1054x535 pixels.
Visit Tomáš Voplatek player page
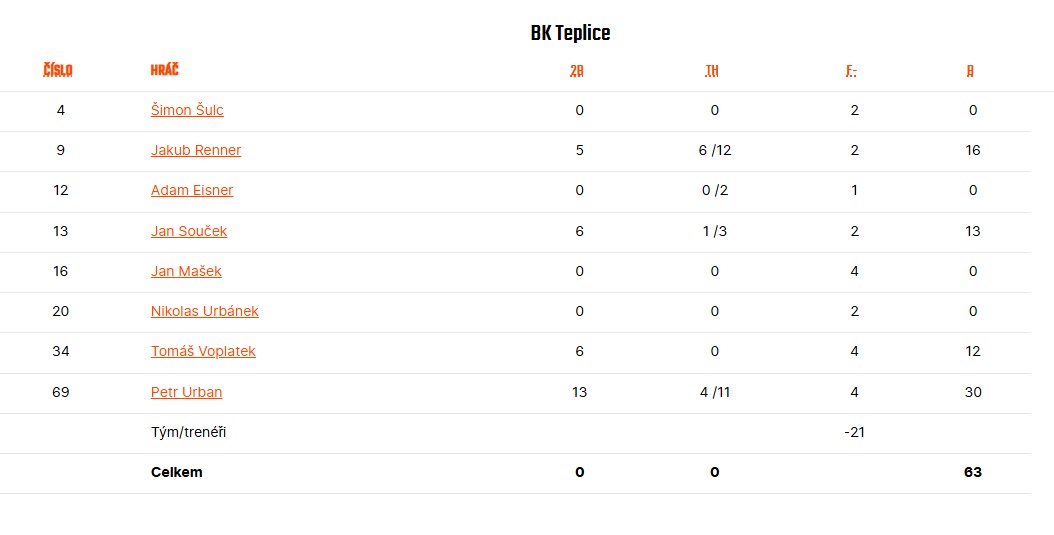[203, 351]
